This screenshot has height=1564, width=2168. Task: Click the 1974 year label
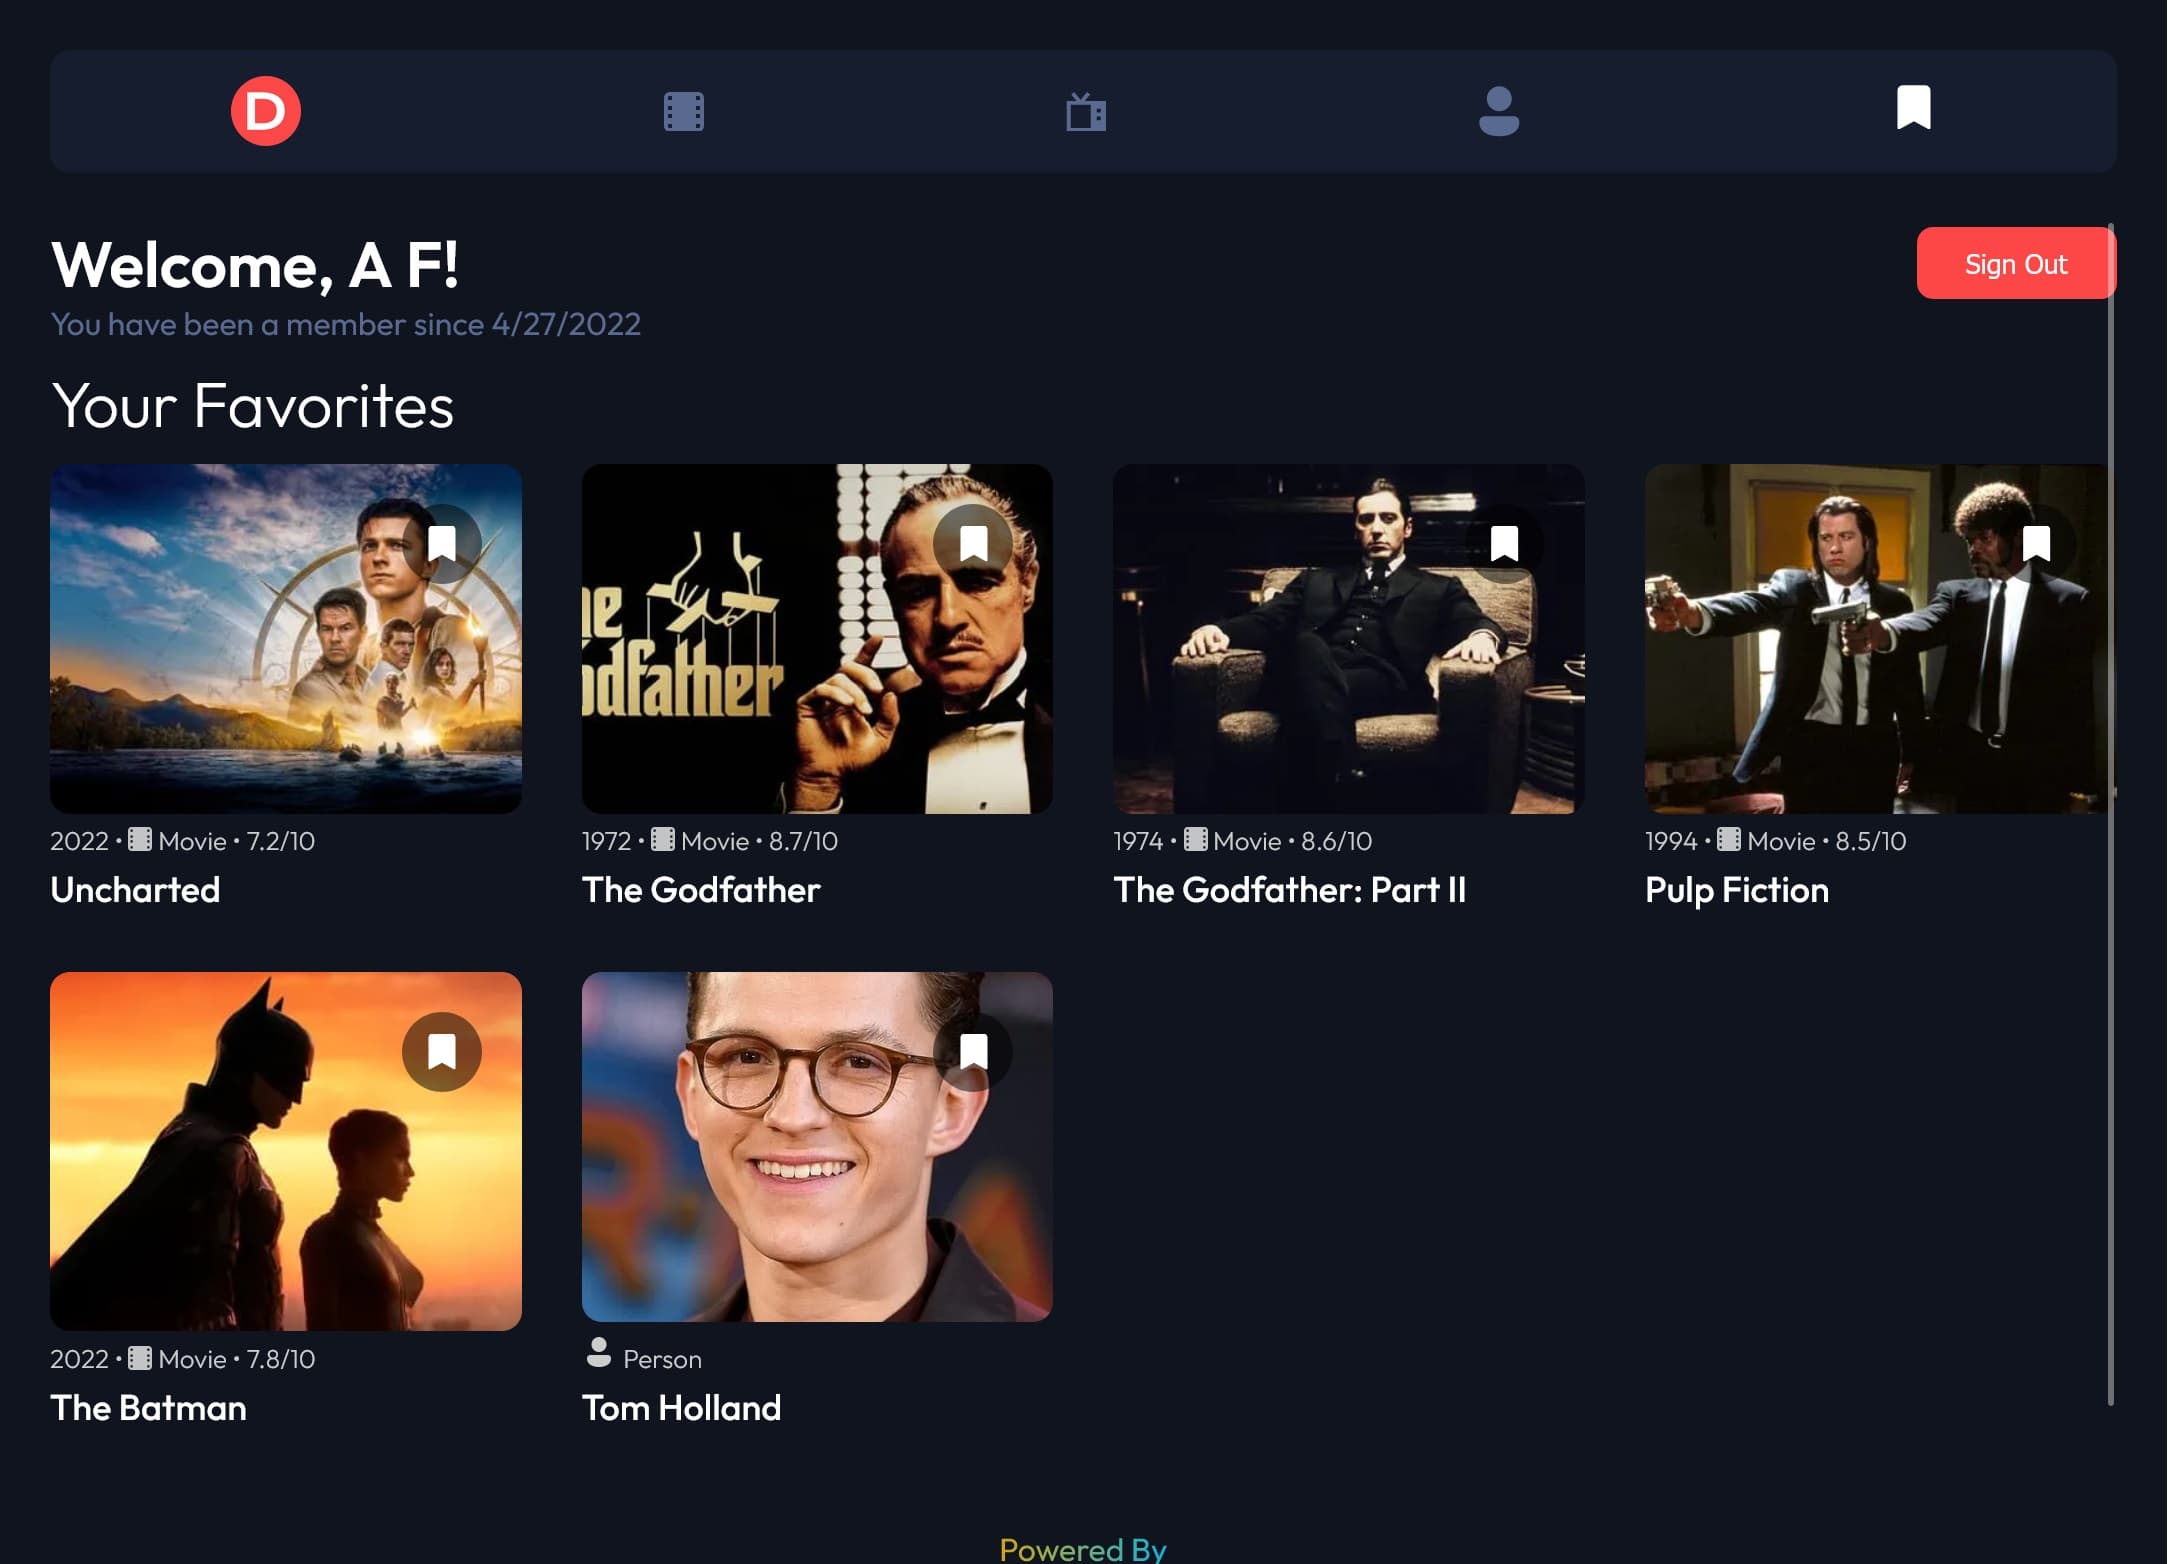(1138, 841)
